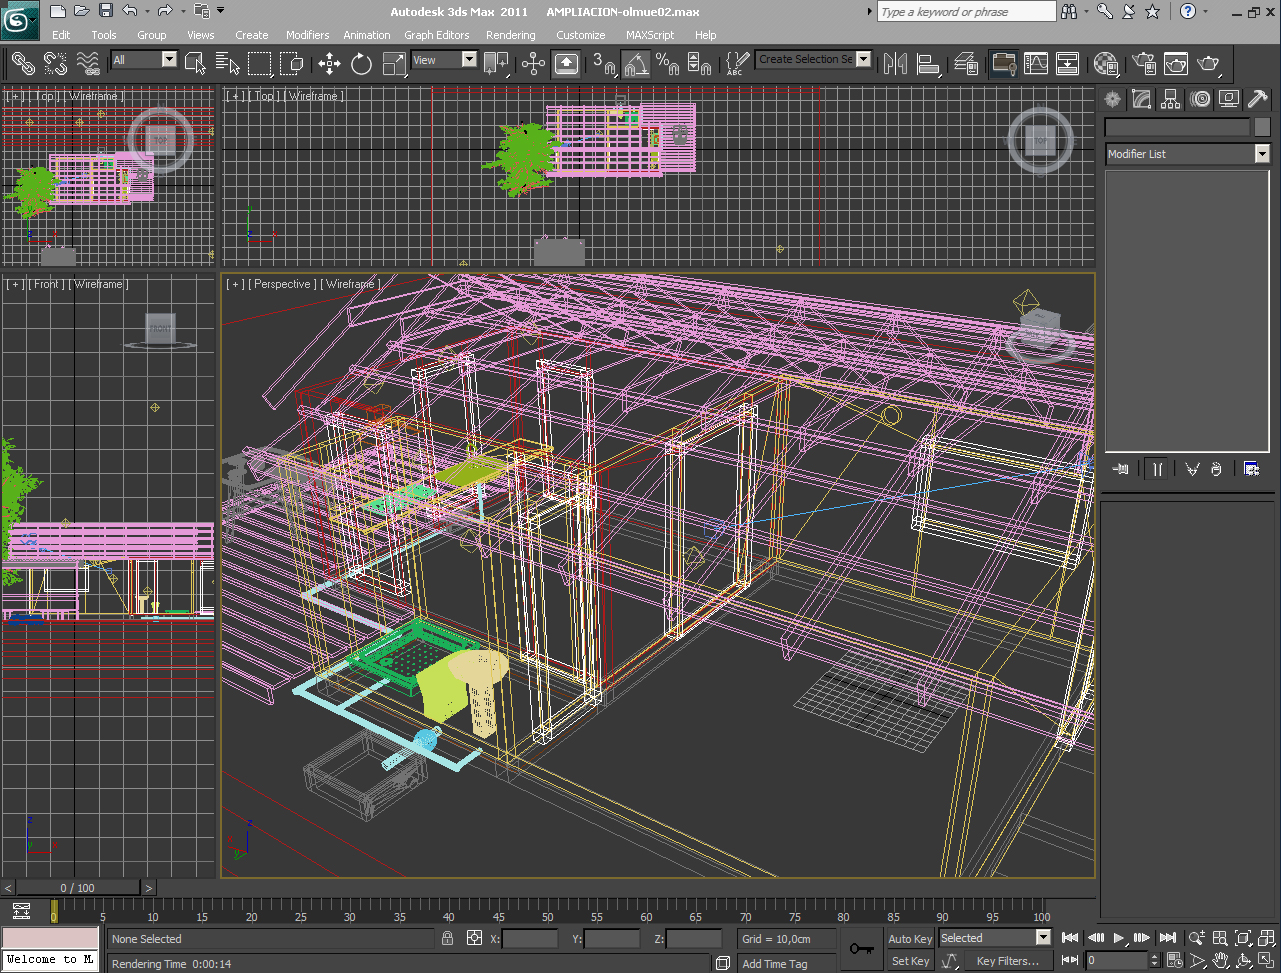The height and width of the screenshot is (973, 1281).
Task: Click the Undo arrow in title bar
Action: pyautogui.click(x=130, y=11)
